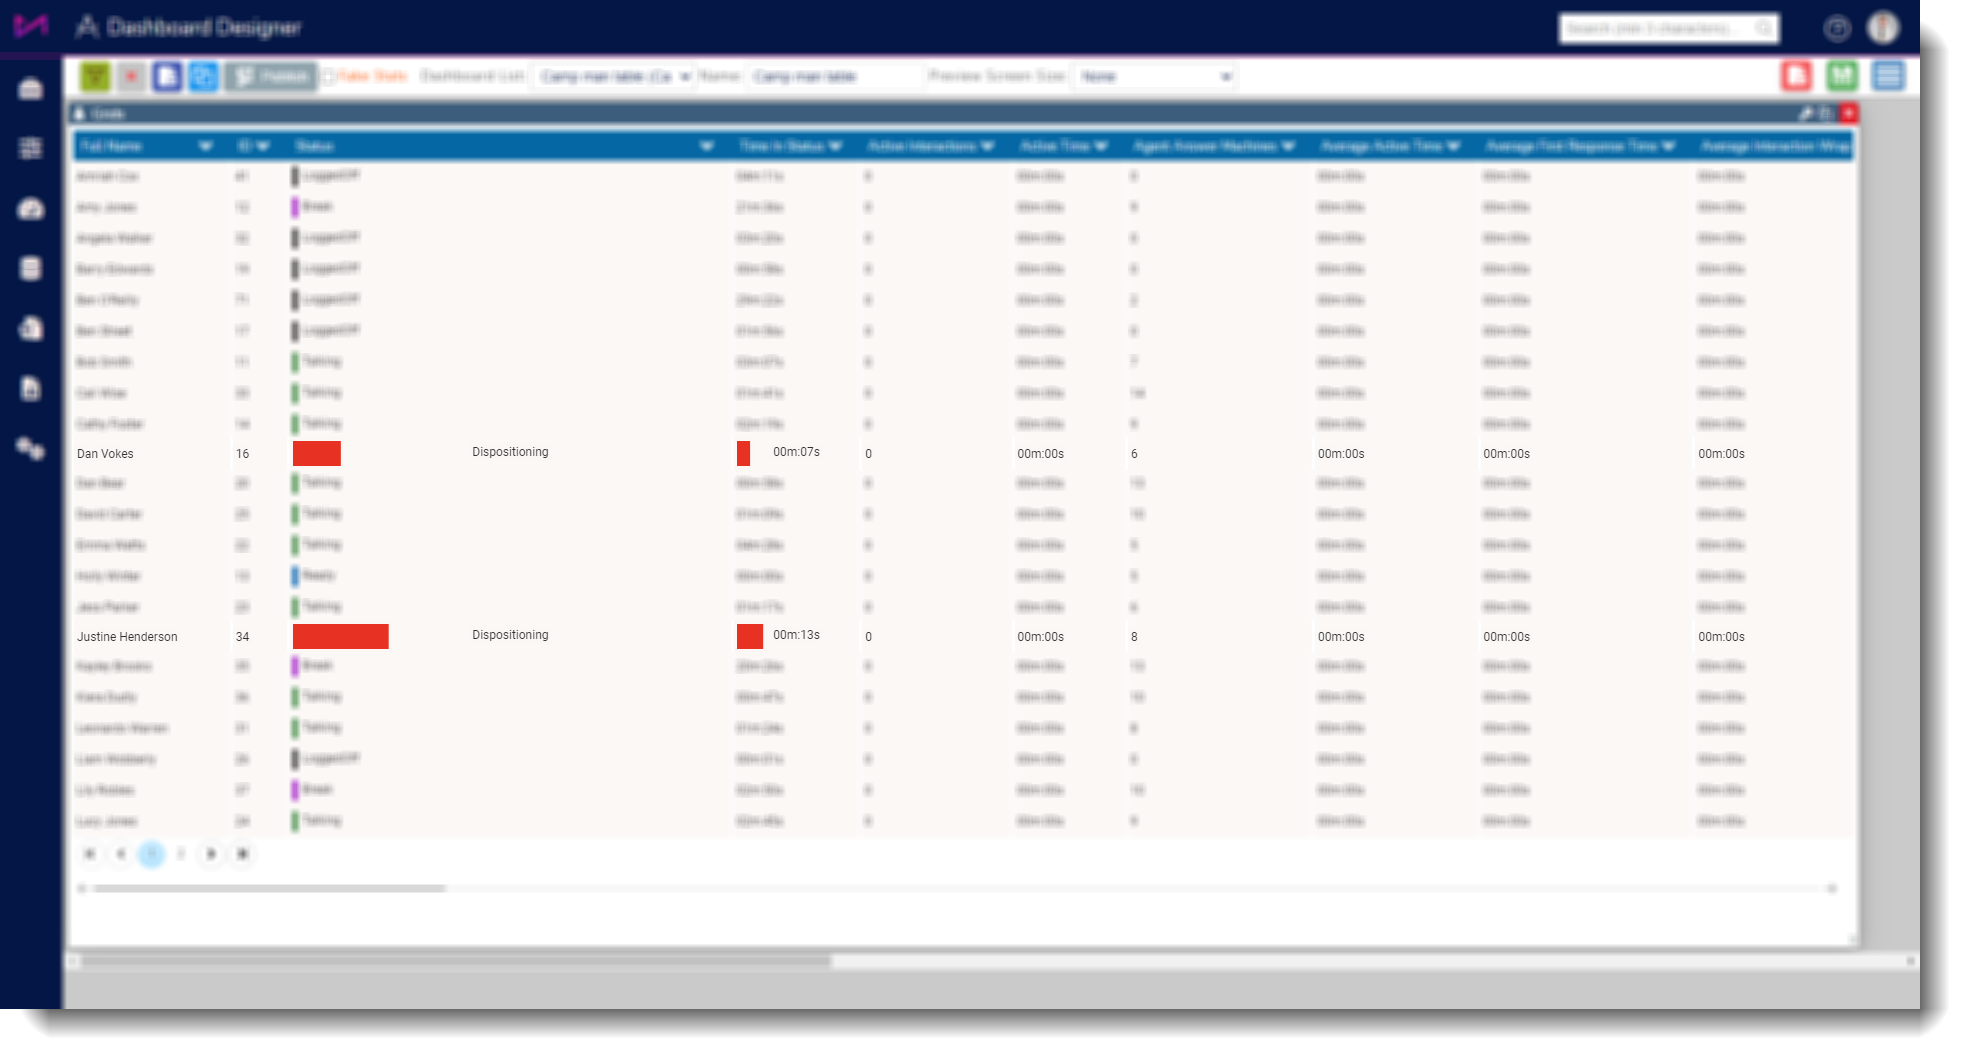
Task: Open the Average Active Time column filter arrow
Action: (1454, 146)
